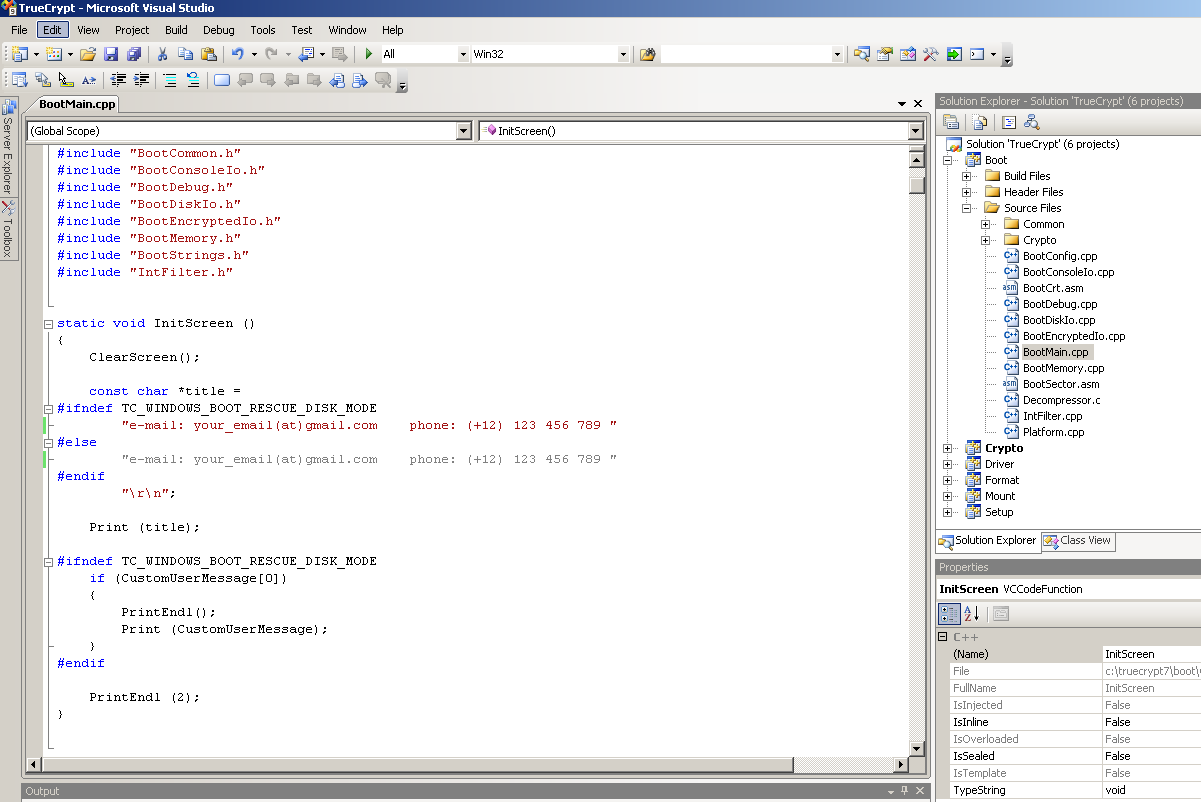Toggle Categorized view in Properties panel

(x=949, y=613)
